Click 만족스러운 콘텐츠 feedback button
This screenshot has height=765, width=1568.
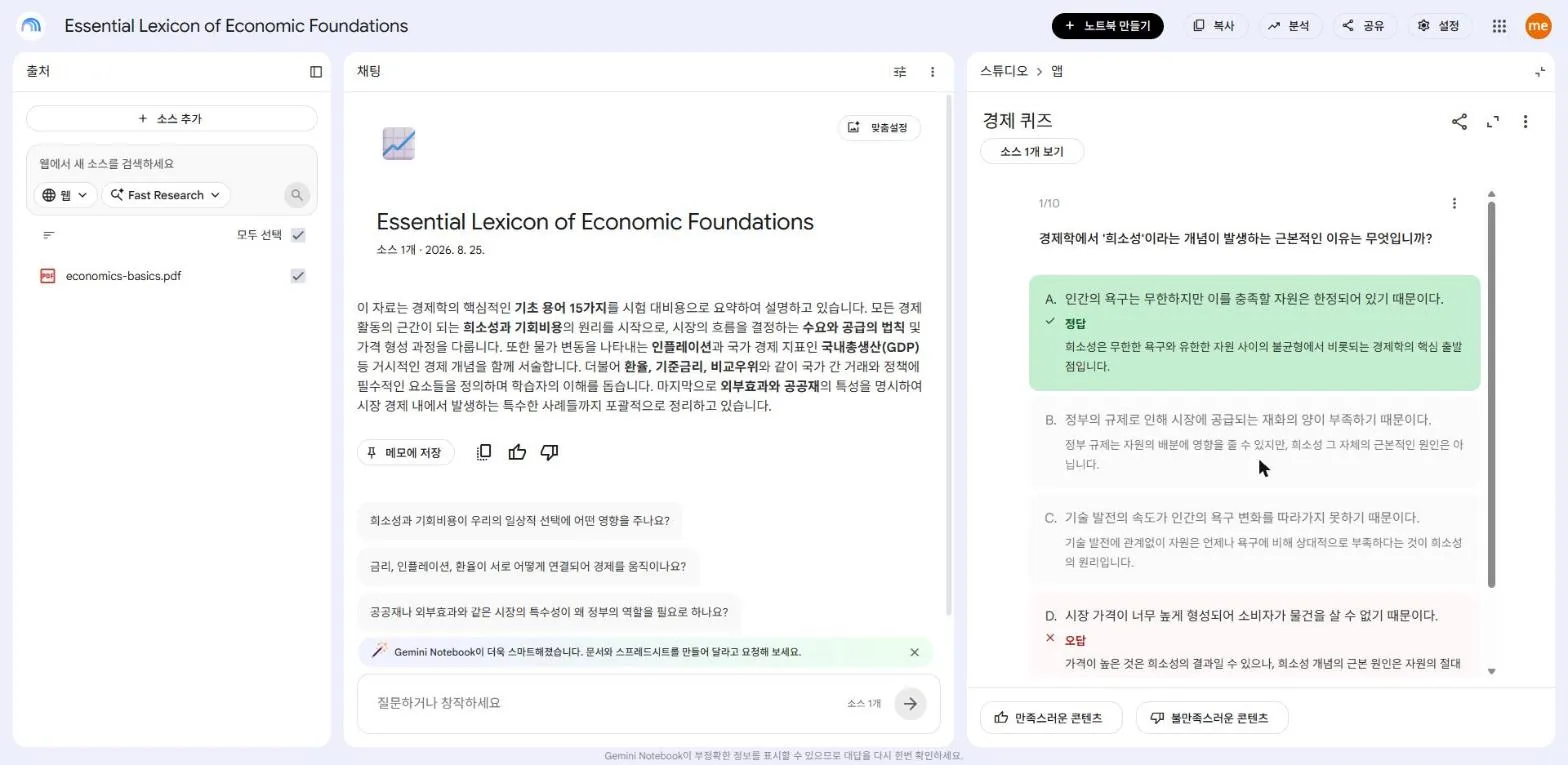[x=1051, y=718]
